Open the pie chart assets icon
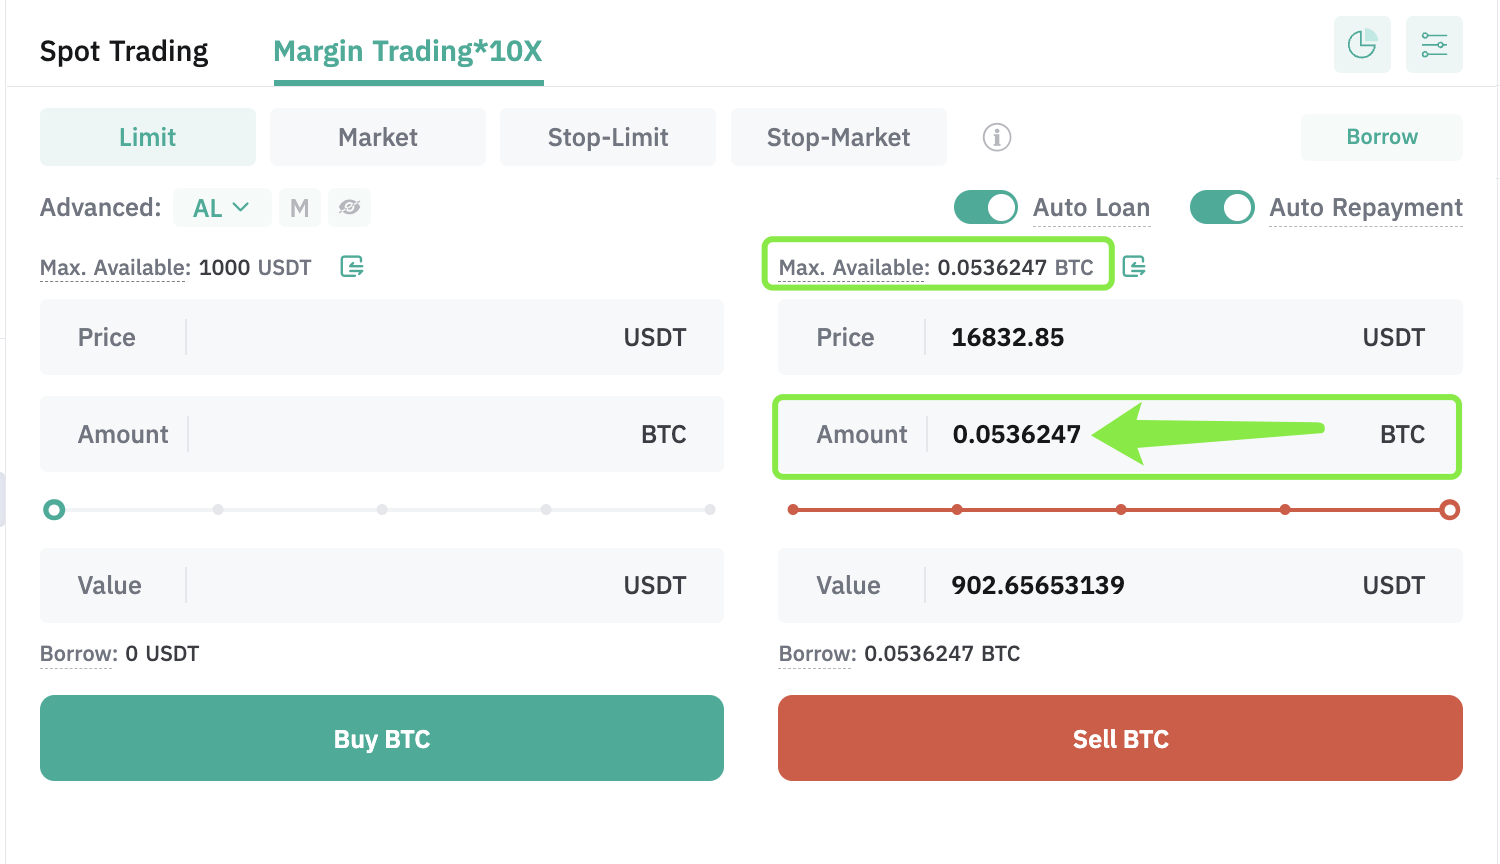Viewport: 1500px width, 864px height. pyautogui.click(x=1362, y=45)
